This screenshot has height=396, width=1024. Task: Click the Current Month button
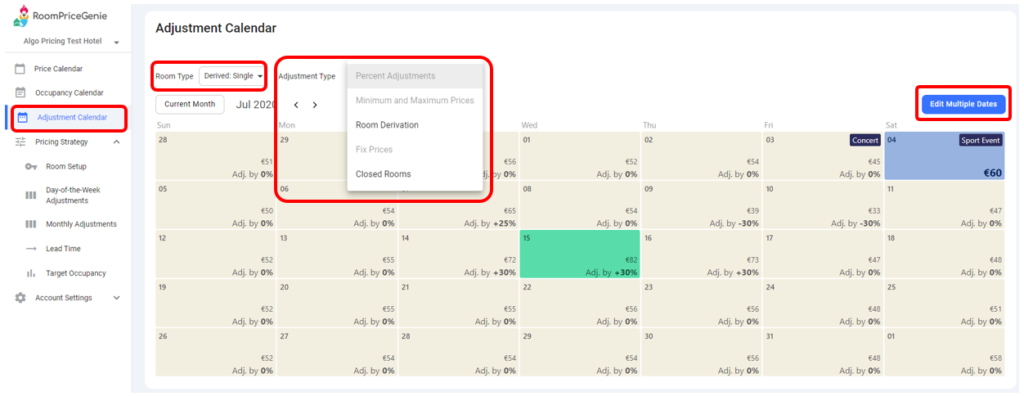pos(189,105)
